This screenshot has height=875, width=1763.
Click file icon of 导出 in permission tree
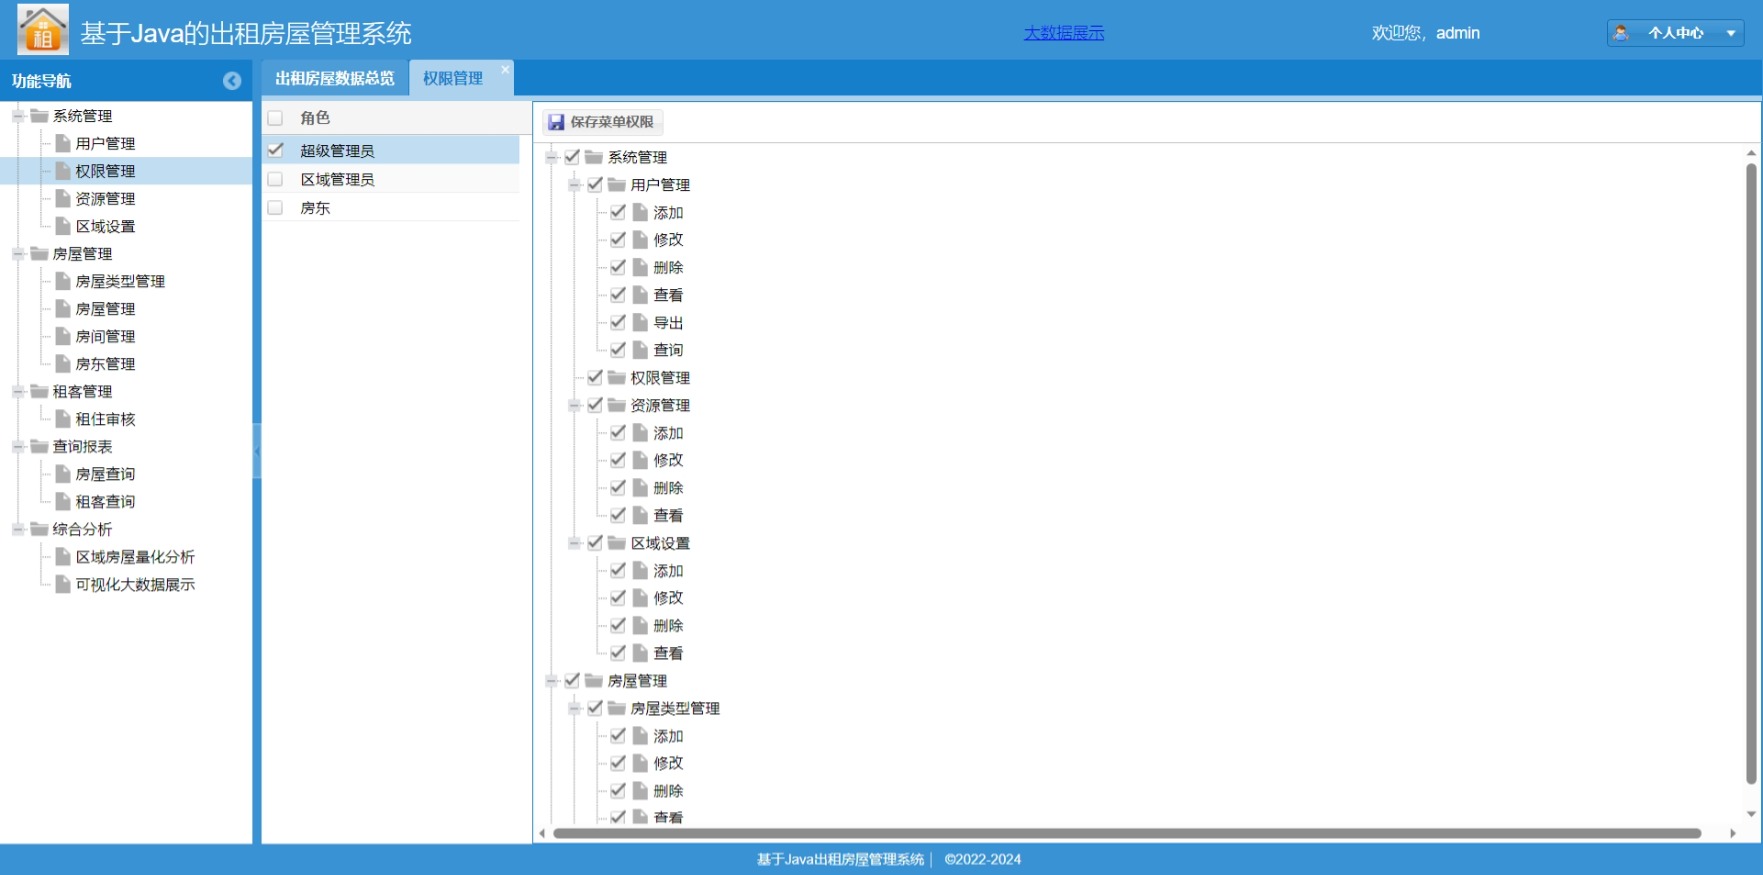(x=641, y=322)
